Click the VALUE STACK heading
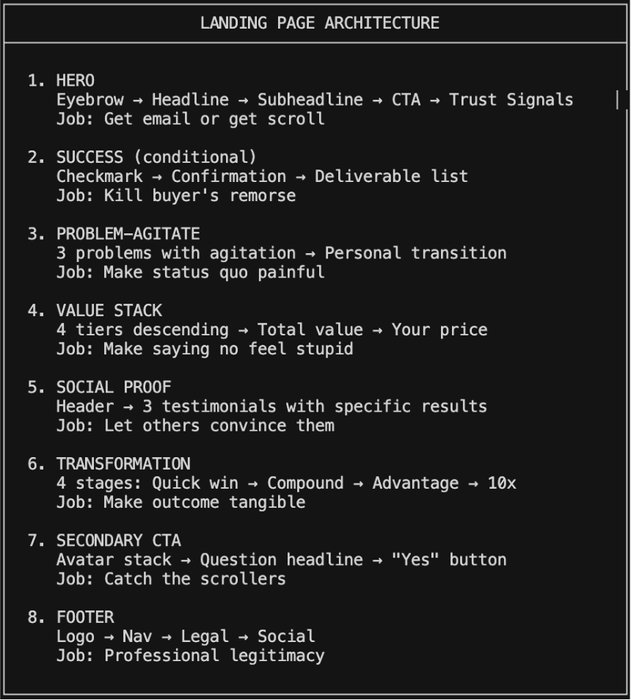 pos(109,310)
